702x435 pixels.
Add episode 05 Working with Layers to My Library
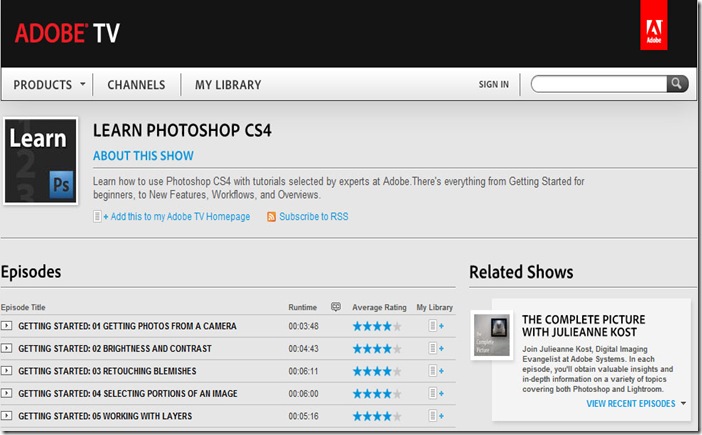(x=436, y=416)
